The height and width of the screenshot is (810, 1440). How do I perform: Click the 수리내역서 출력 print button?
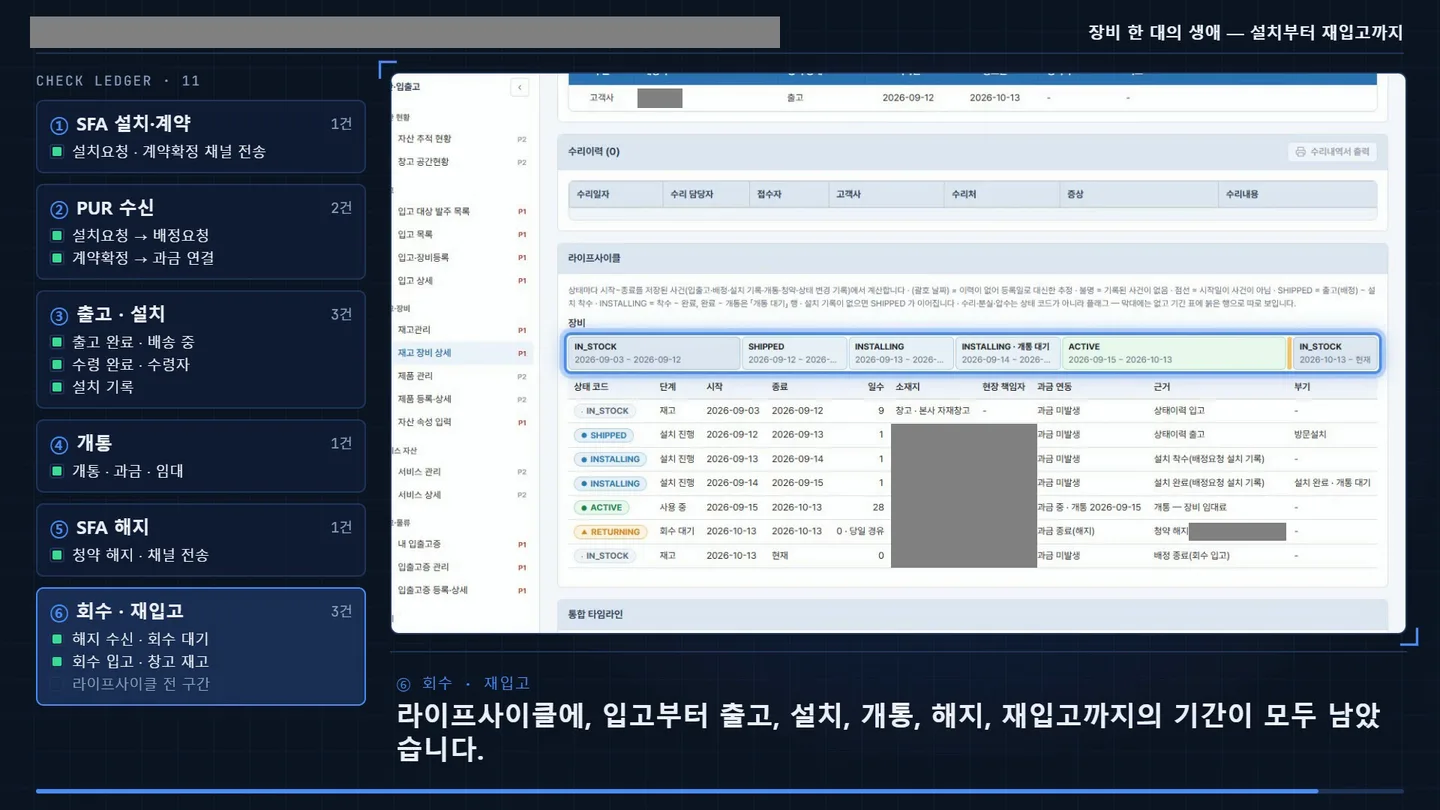[x=1332, y=152]
